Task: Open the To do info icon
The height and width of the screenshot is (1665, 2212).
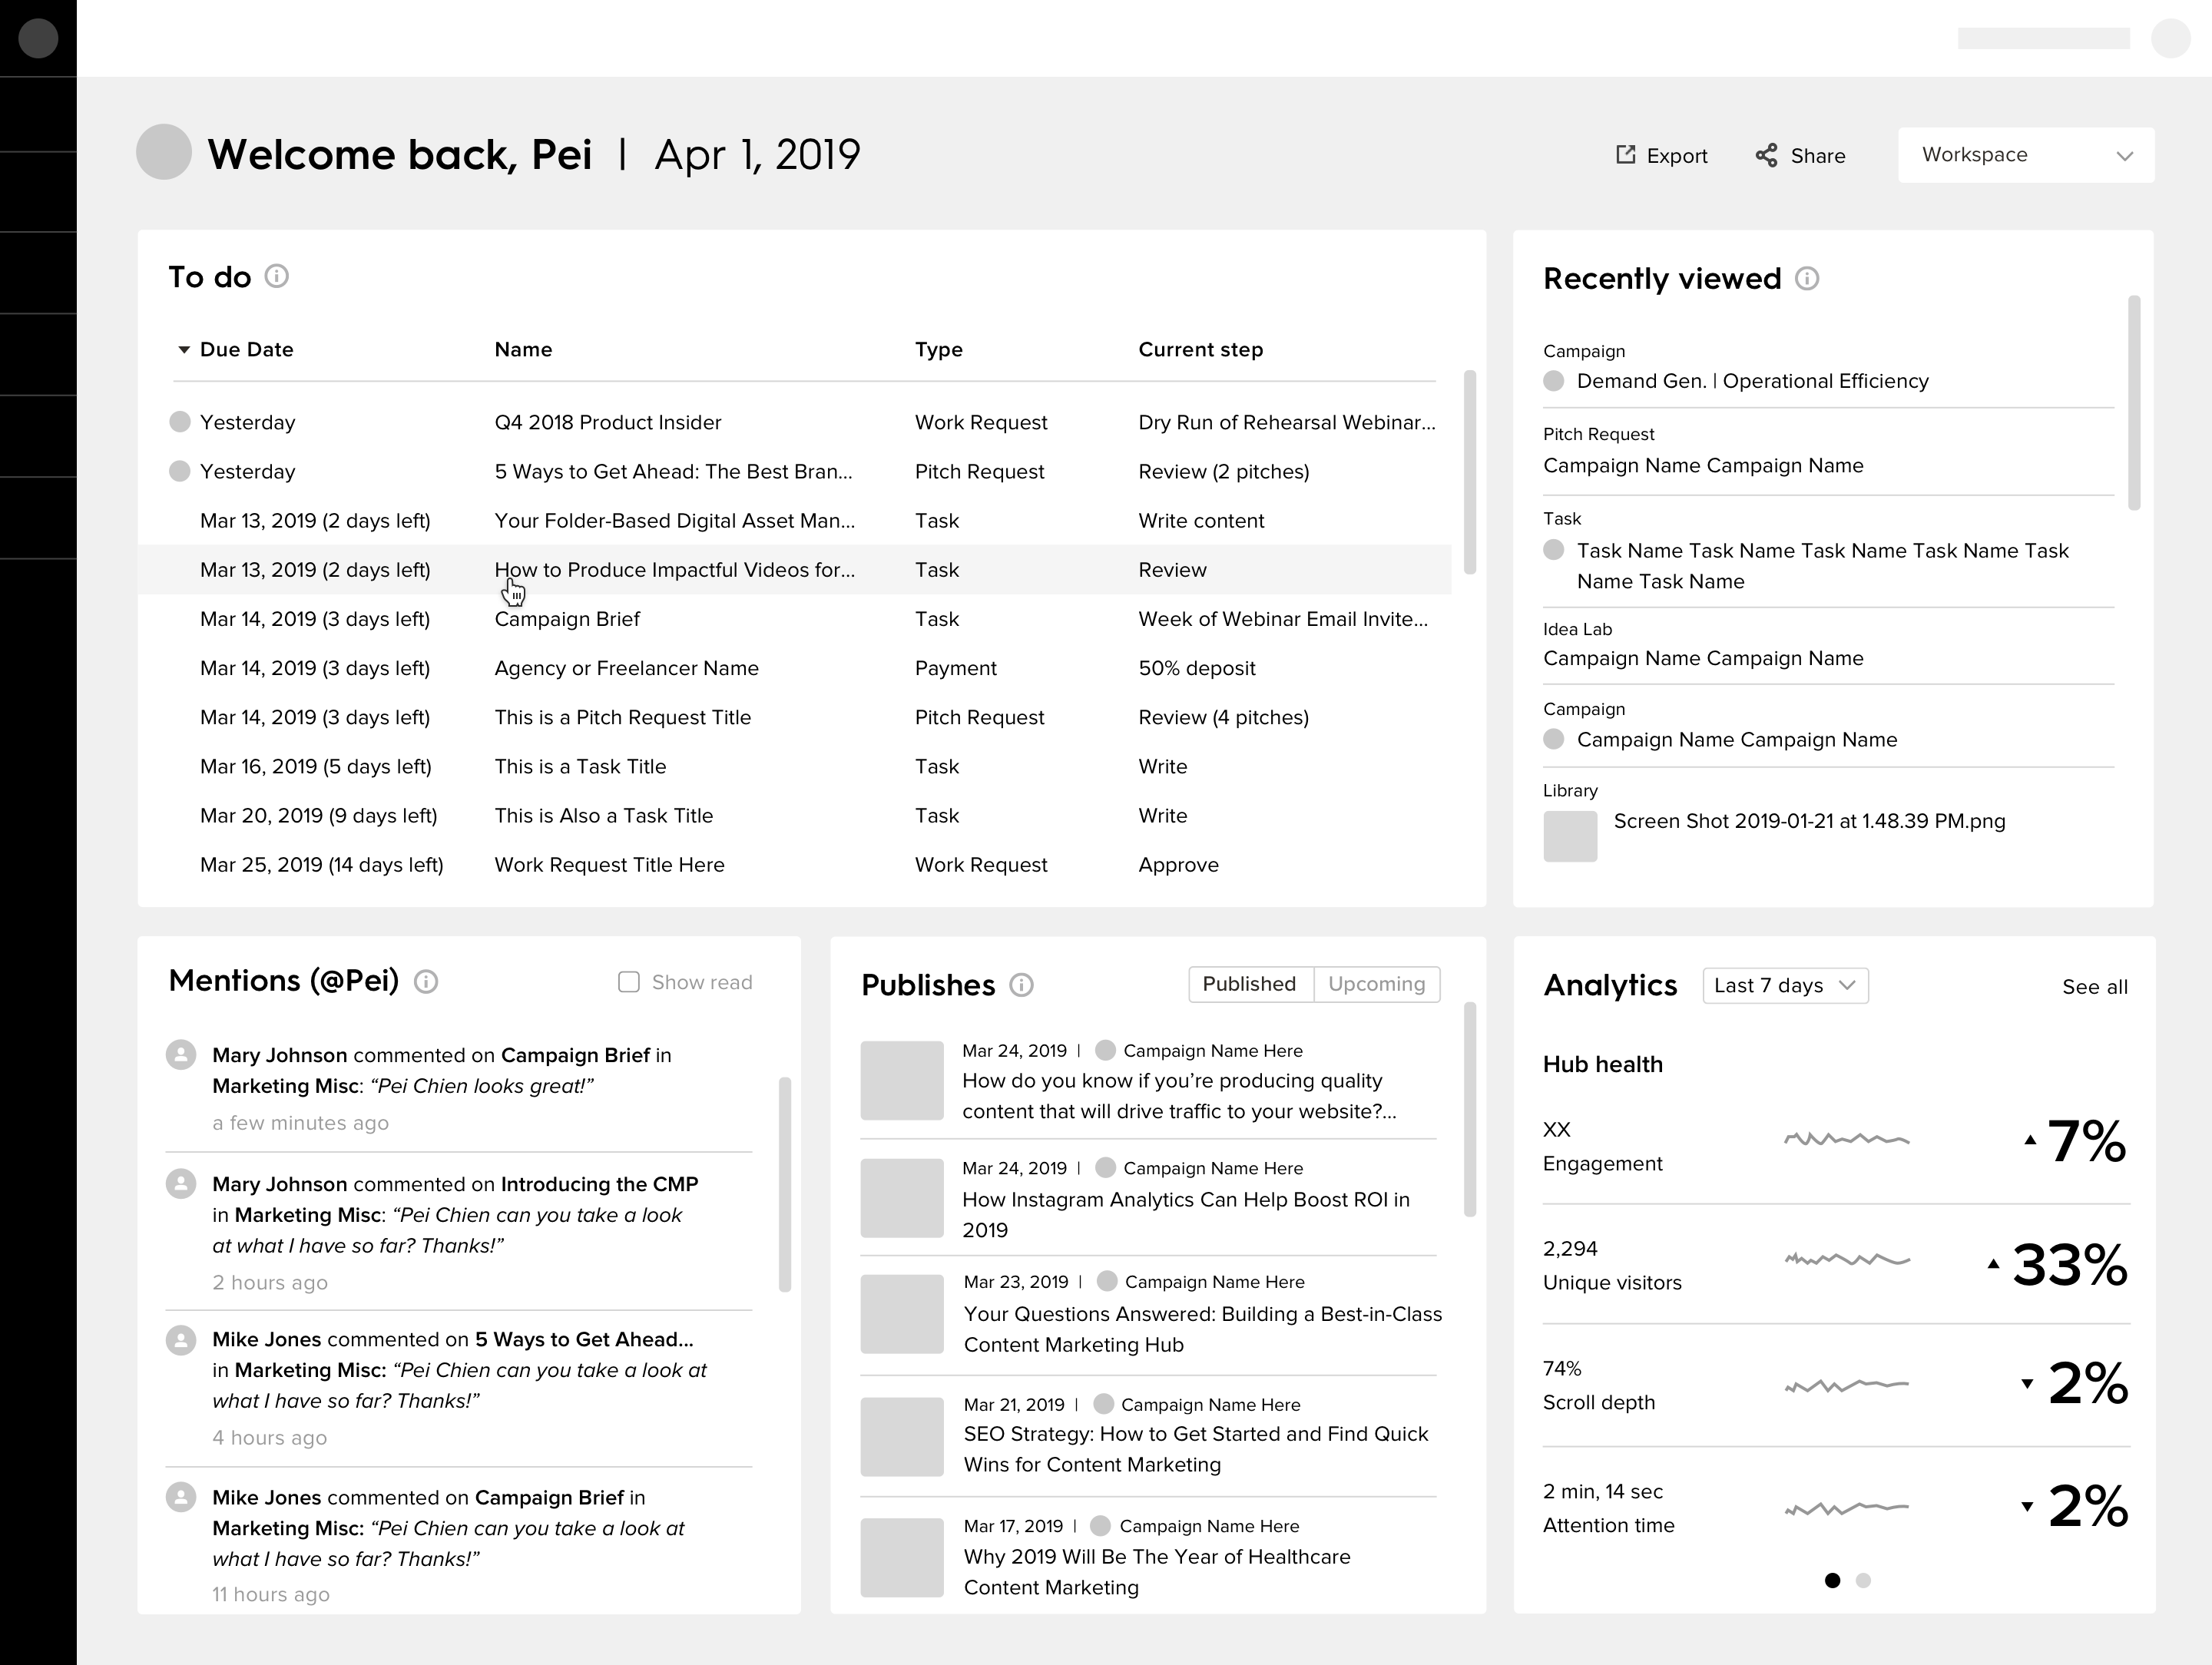Action: (277, 276)
